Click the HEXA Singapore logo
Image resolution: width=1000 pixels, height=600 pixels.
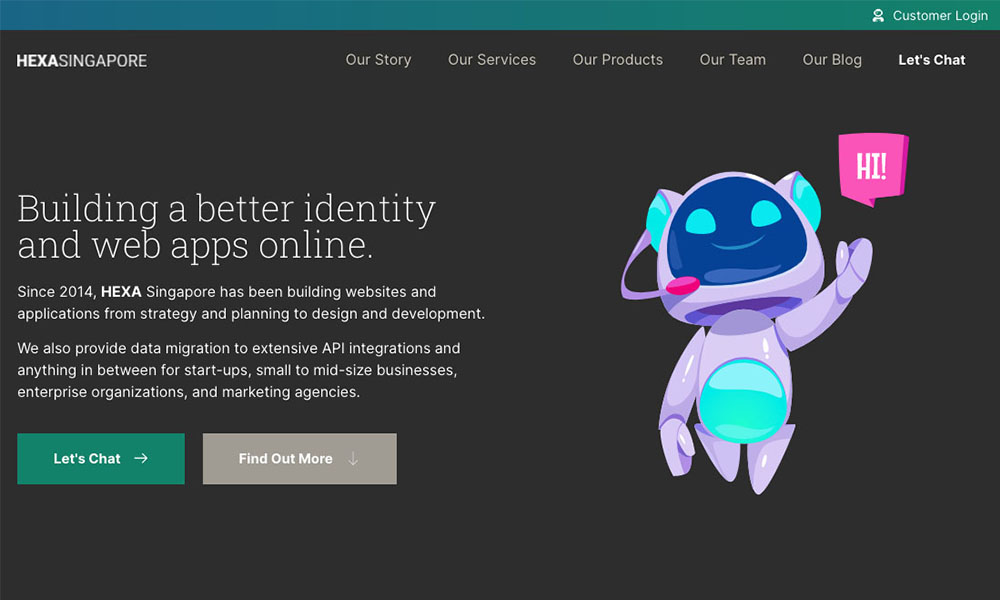82,61
